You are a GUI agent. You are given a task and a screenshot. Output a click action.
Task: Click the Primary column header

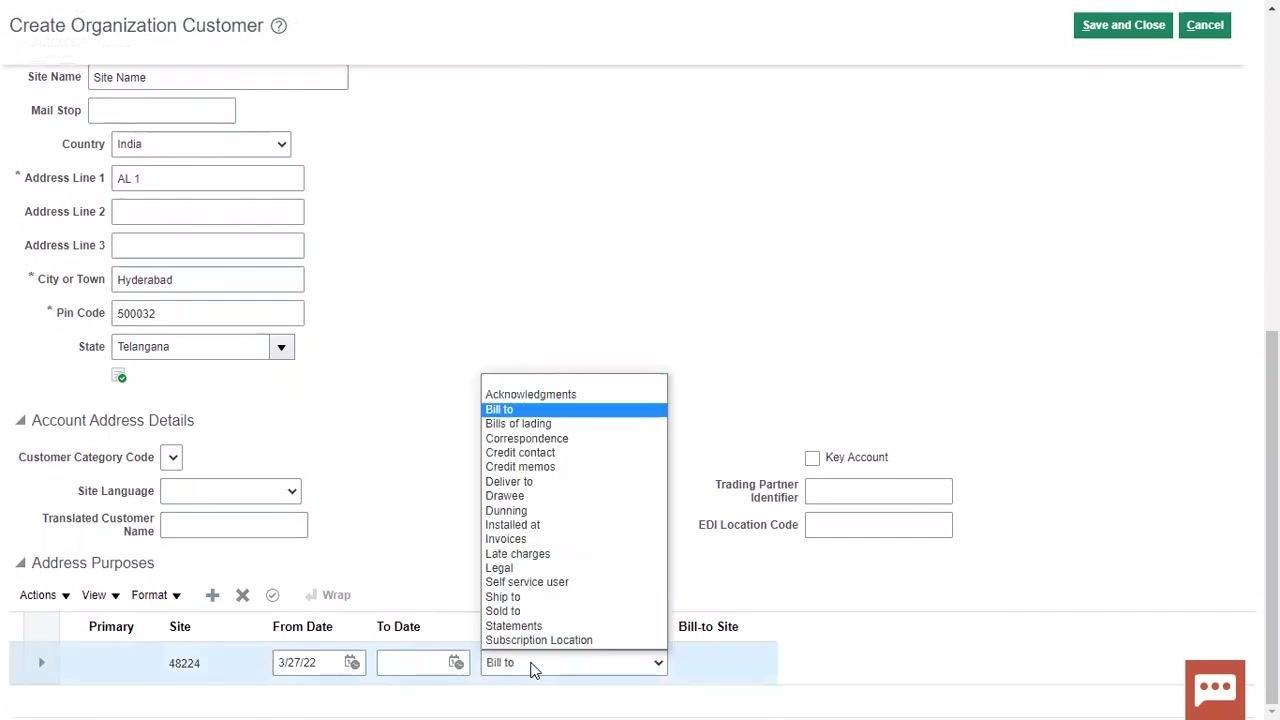[x=111, y=627]
